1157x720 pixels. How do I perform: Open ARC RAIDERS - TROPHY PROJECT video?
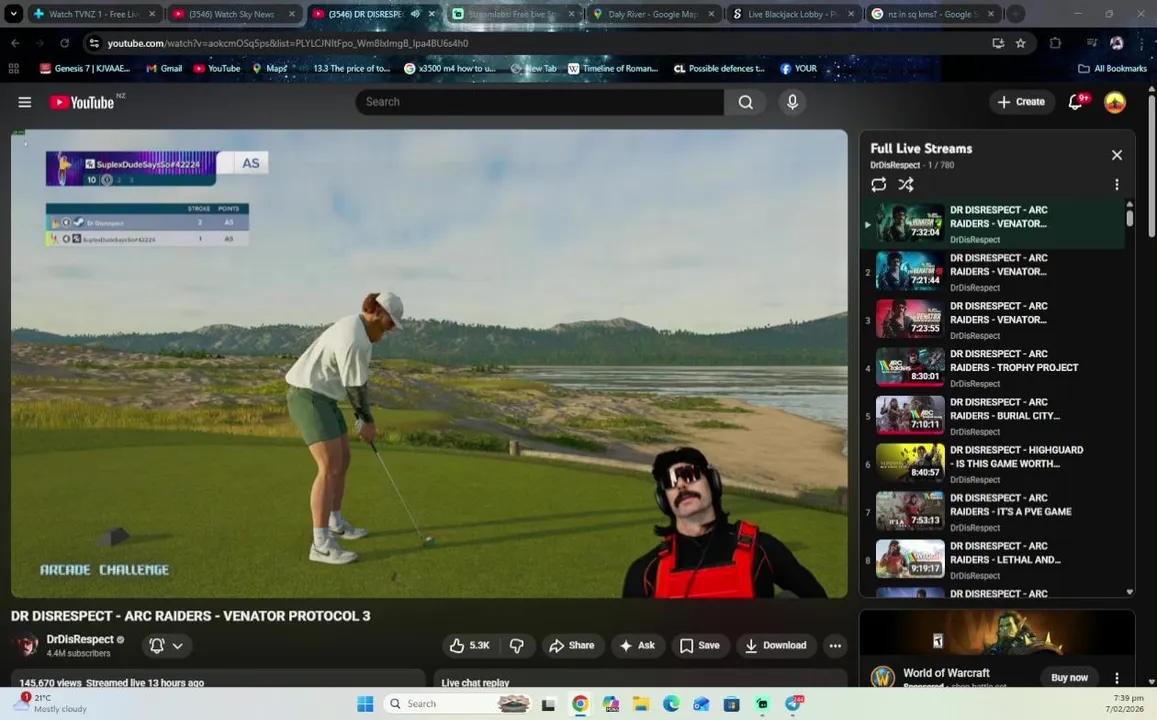(1014, 361)
